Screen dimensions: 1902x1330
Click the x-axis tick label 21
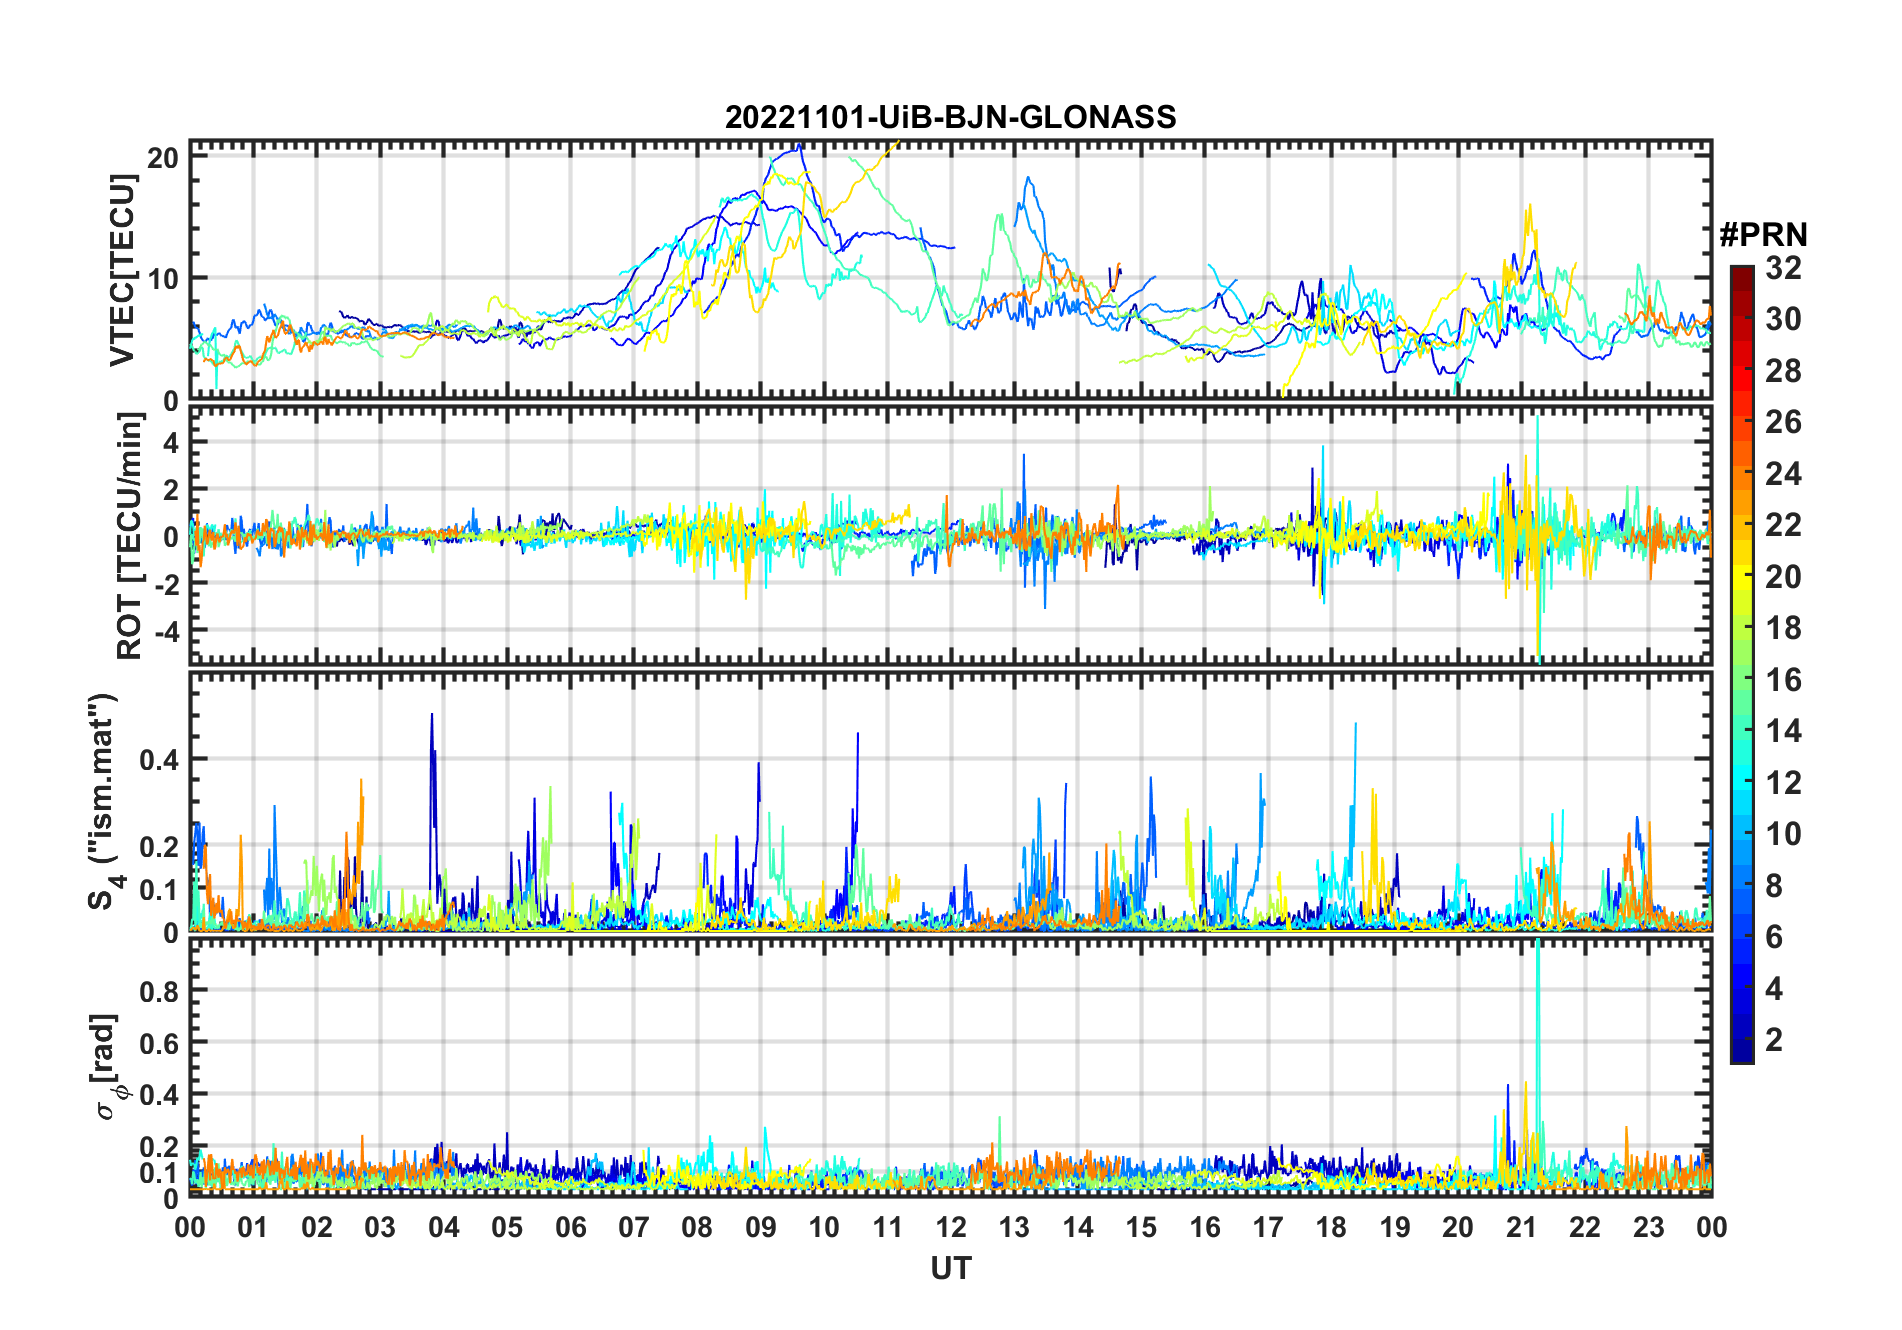tap(1521, 1227)
